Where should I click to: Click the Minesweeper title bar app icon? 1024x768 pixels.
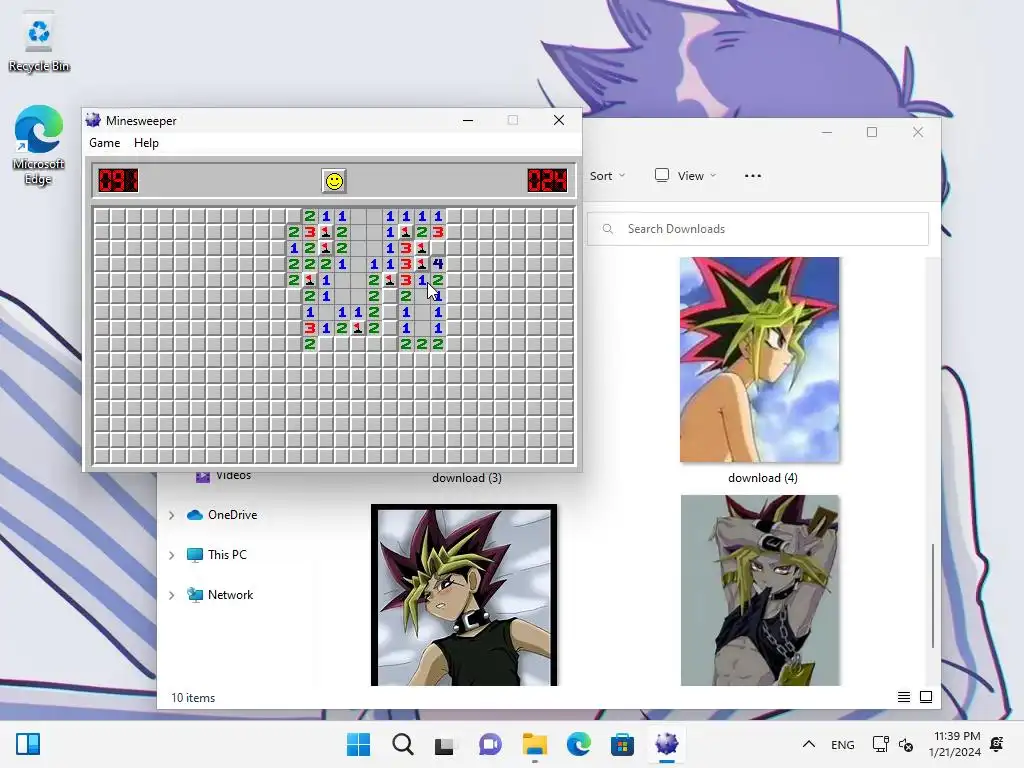point(93,120)
